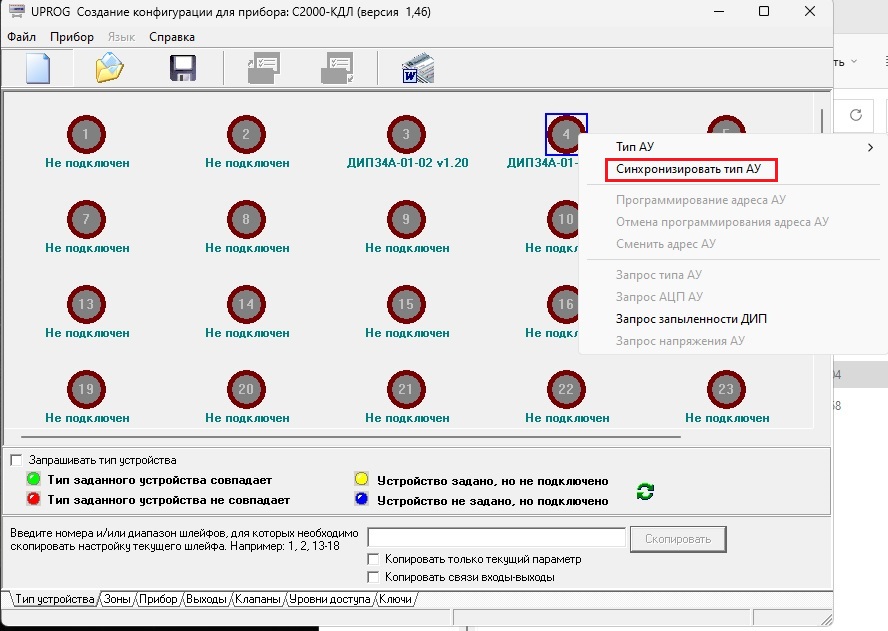Click the new configuration file icon
The height and width of the screenshot is (631, 888).
(x=38, y=68)
